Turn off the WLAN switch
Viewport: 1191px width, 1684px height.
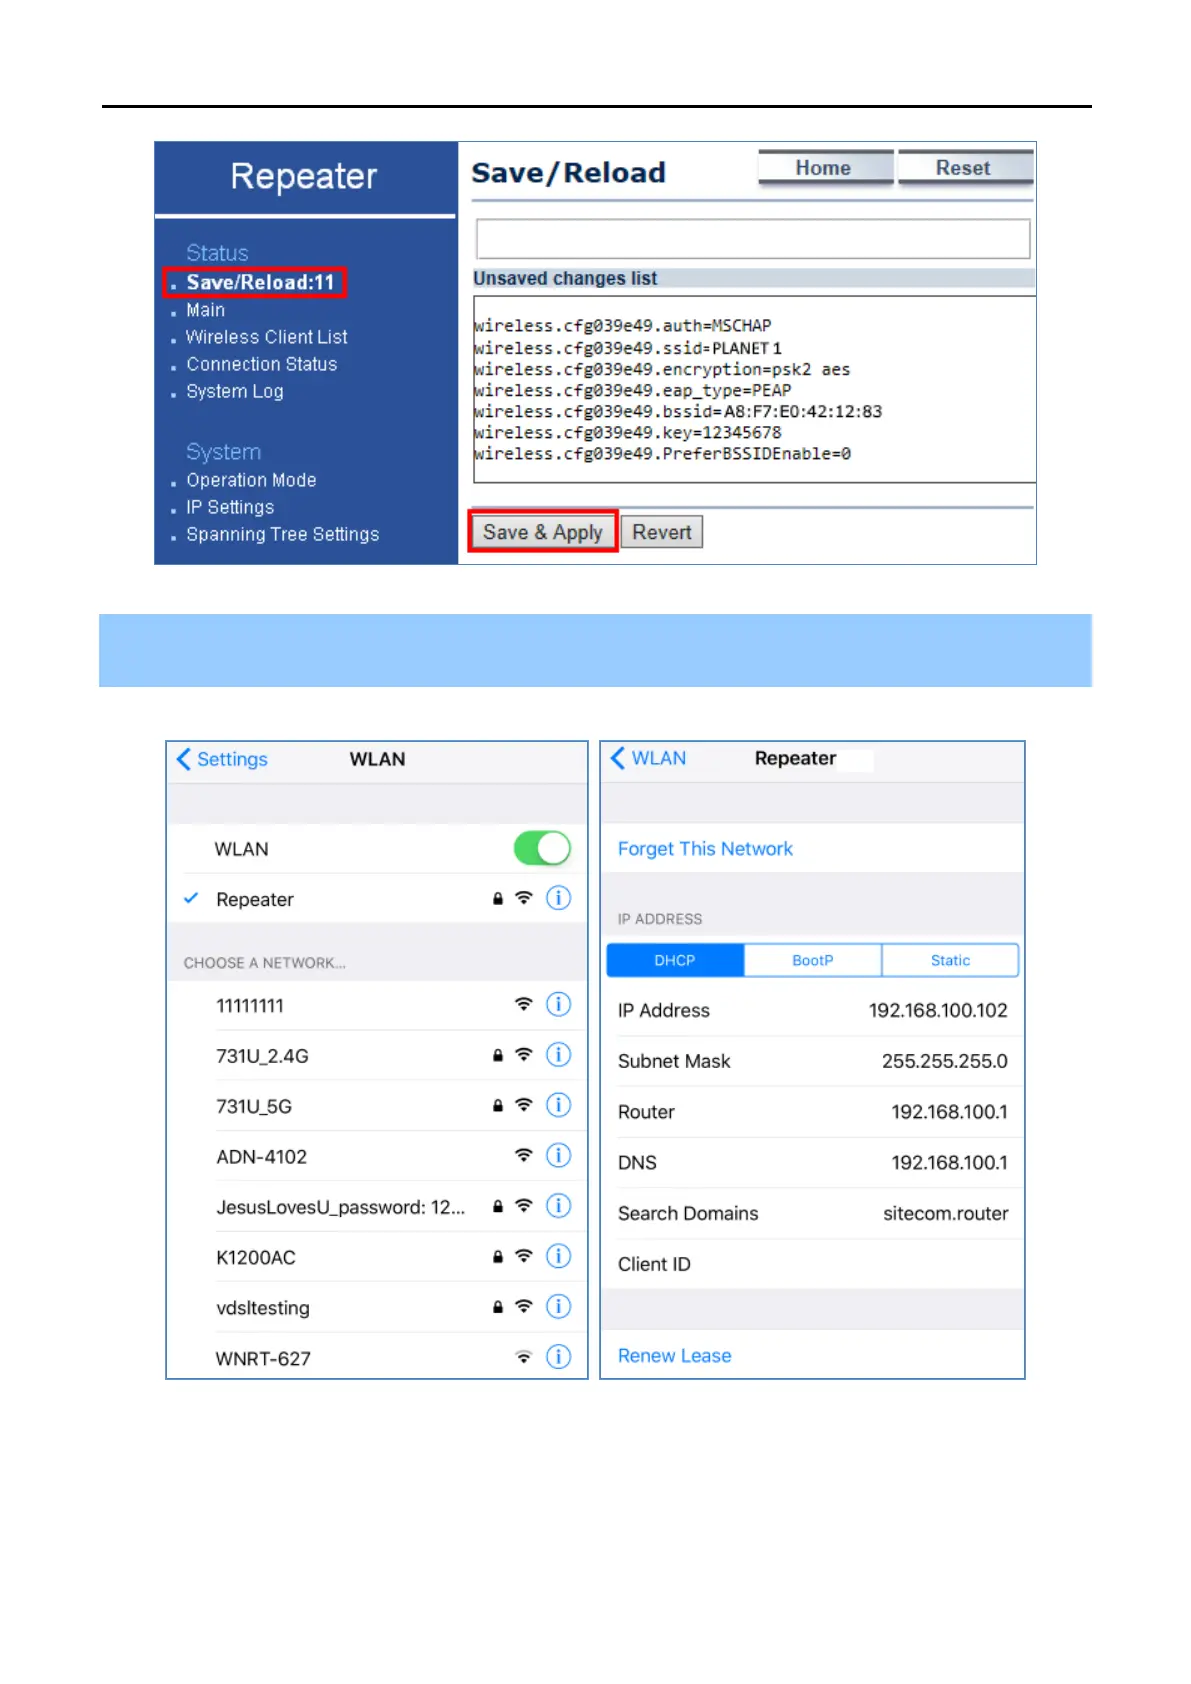click(542, 848)
